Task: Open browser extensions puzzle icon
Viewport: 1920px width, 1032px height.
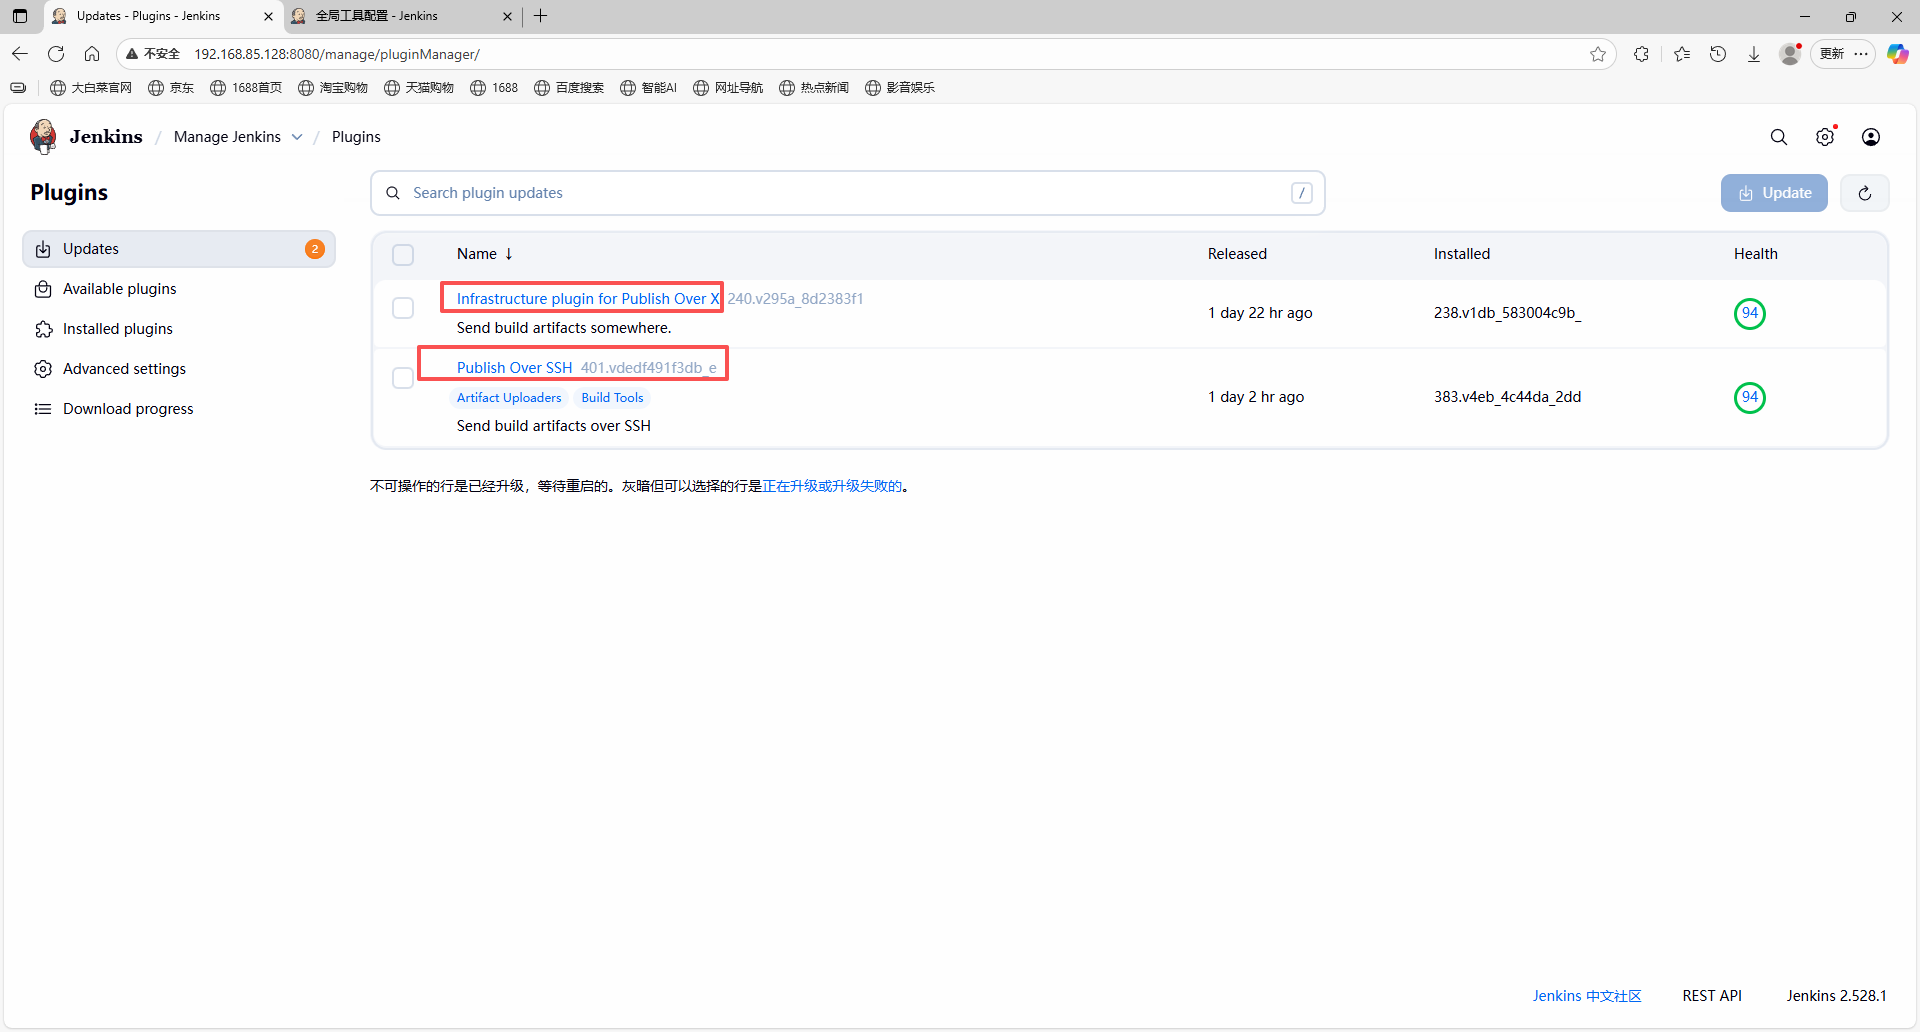Action: [x=1641, y=54]
